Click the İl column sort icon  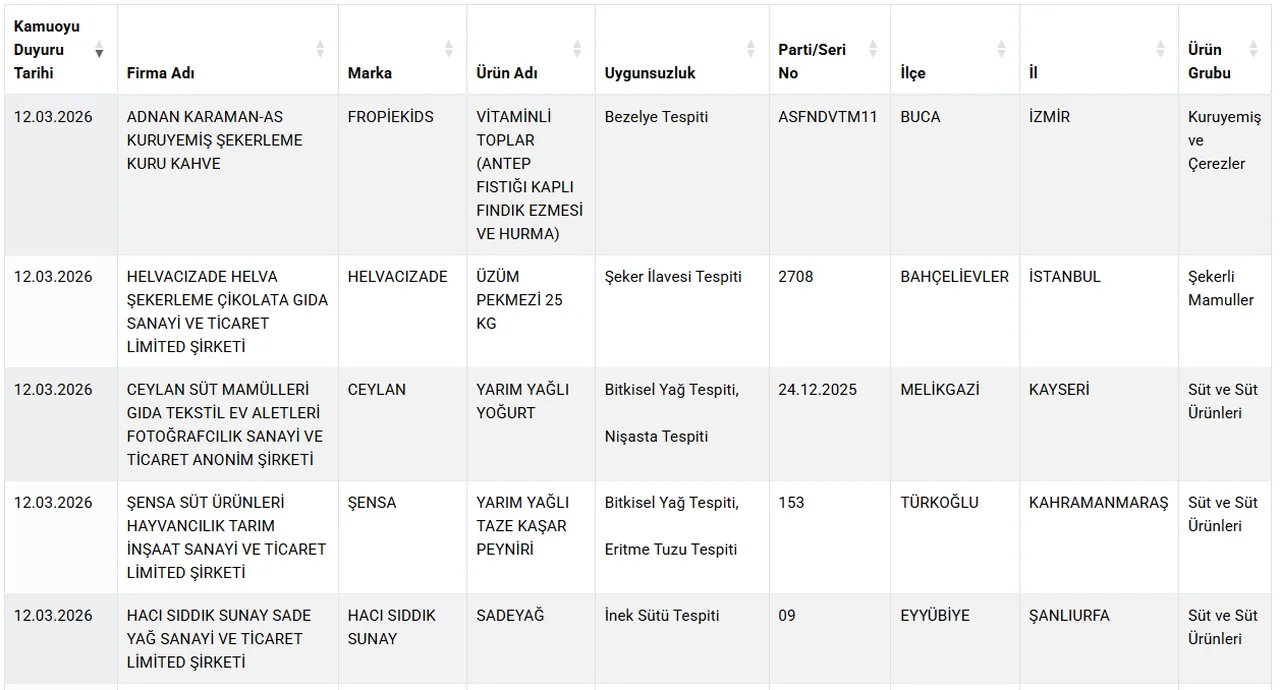click(x=1160, y=49)
